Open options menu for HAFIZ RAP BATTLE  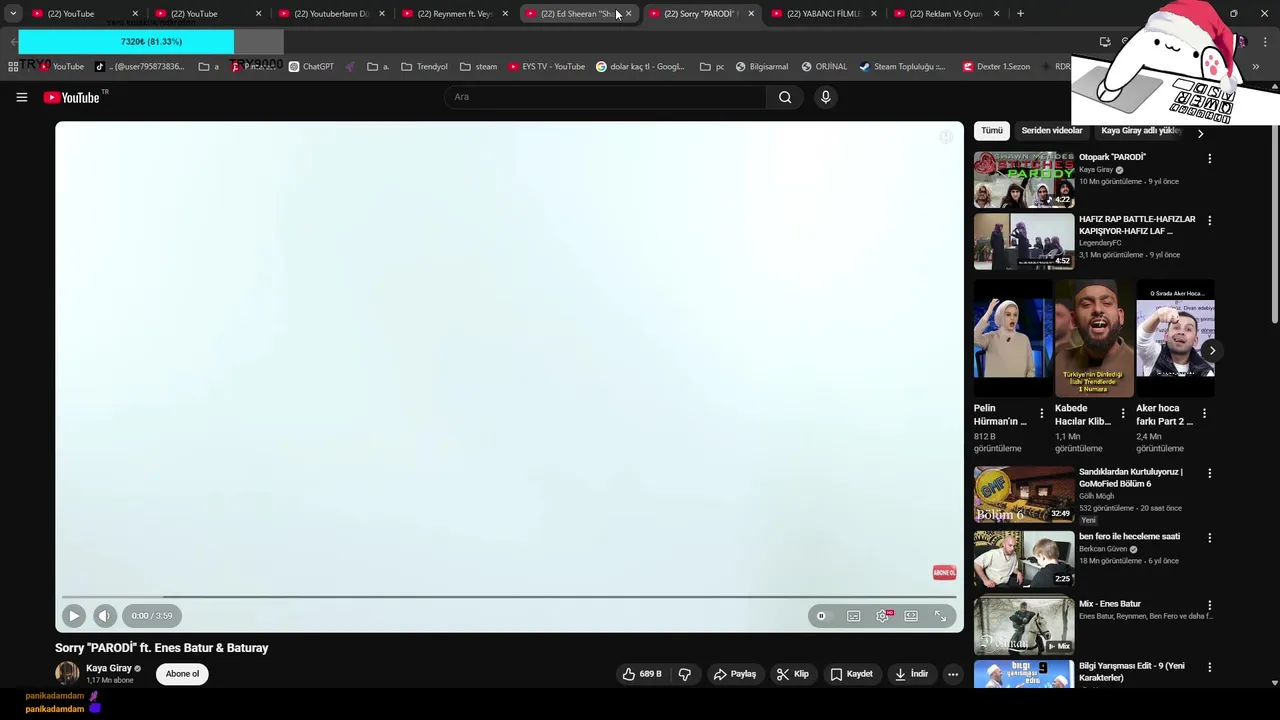tap(1209, 220)
